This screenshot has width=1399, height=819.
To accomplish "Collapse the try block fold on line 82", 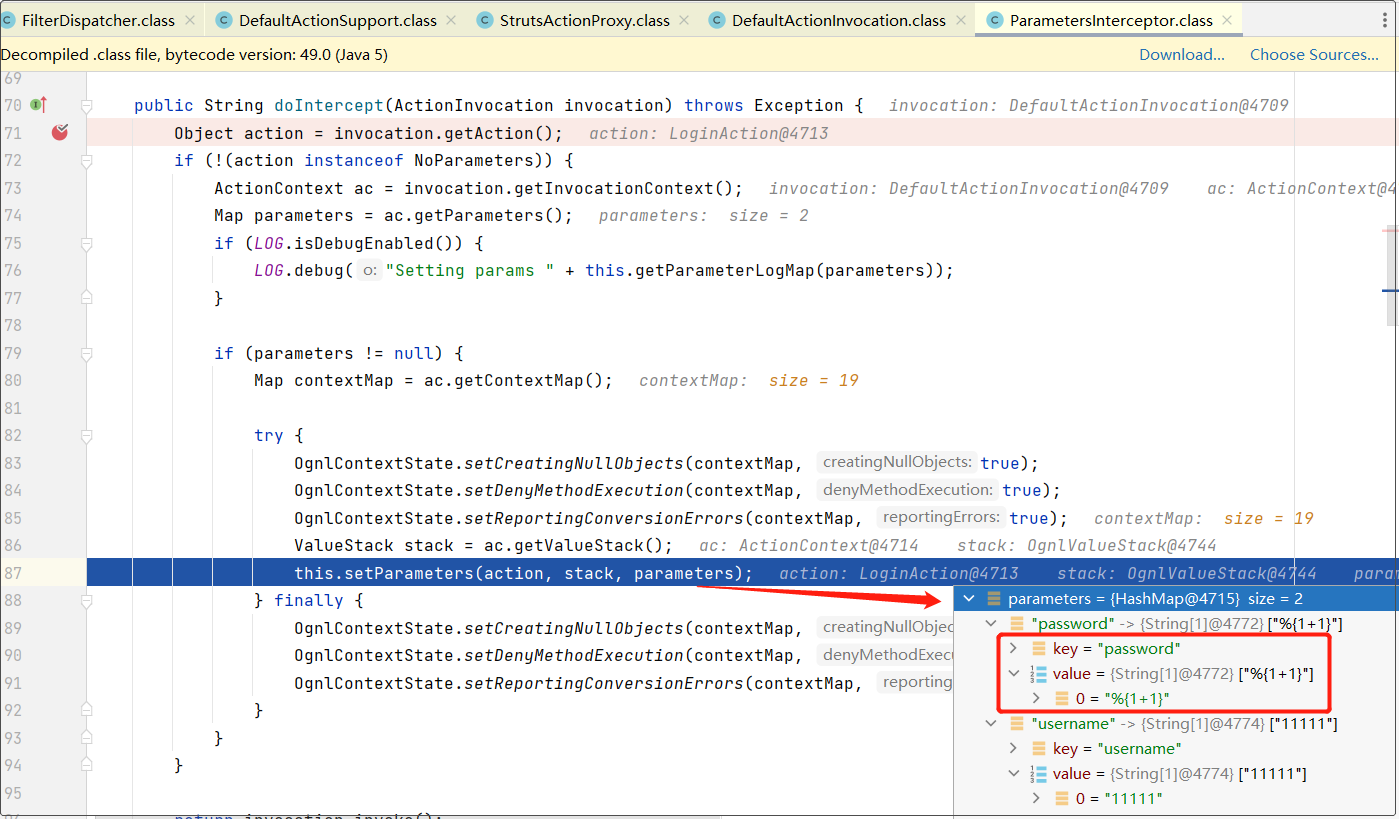I will pos(87,435).
